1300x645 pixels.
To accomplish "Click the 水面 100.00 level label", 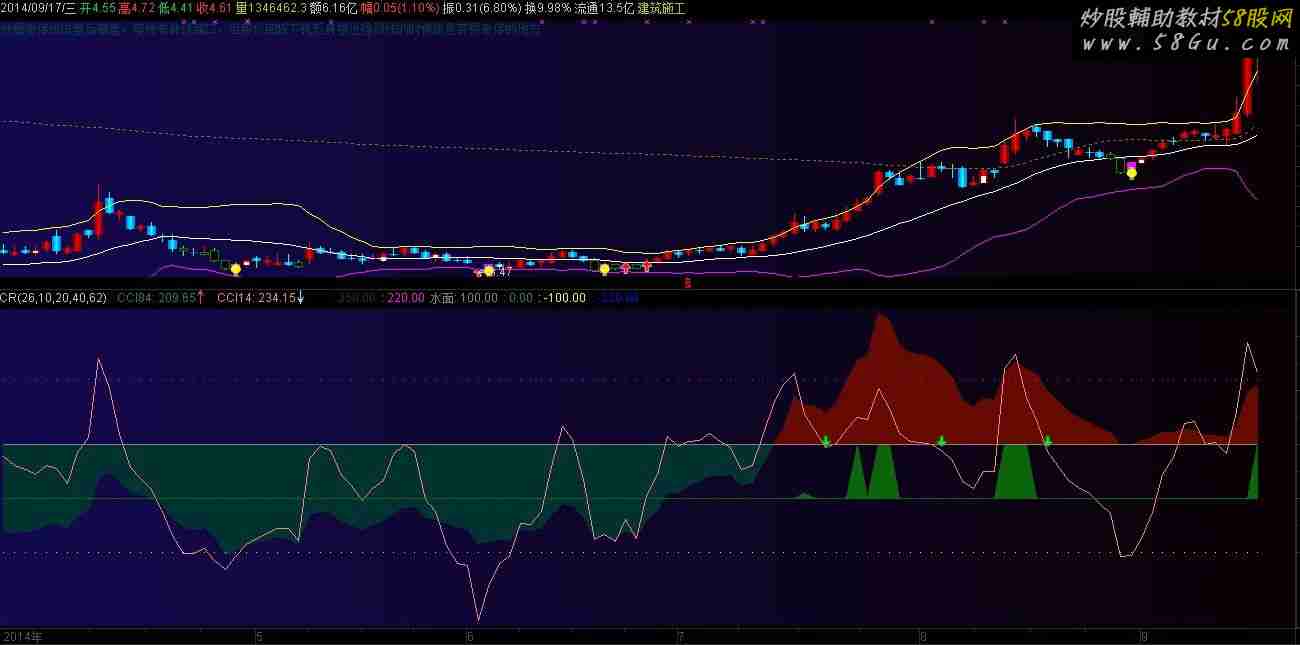I will [x=463, y=298].
